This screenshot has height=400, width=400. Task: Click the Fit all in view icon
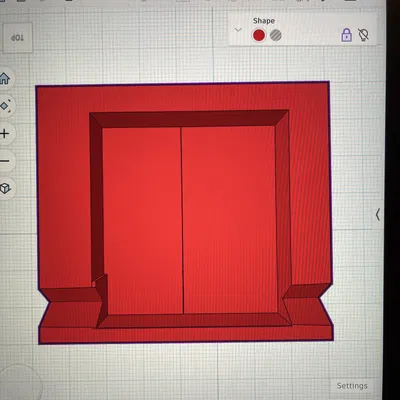pos(4,106)
